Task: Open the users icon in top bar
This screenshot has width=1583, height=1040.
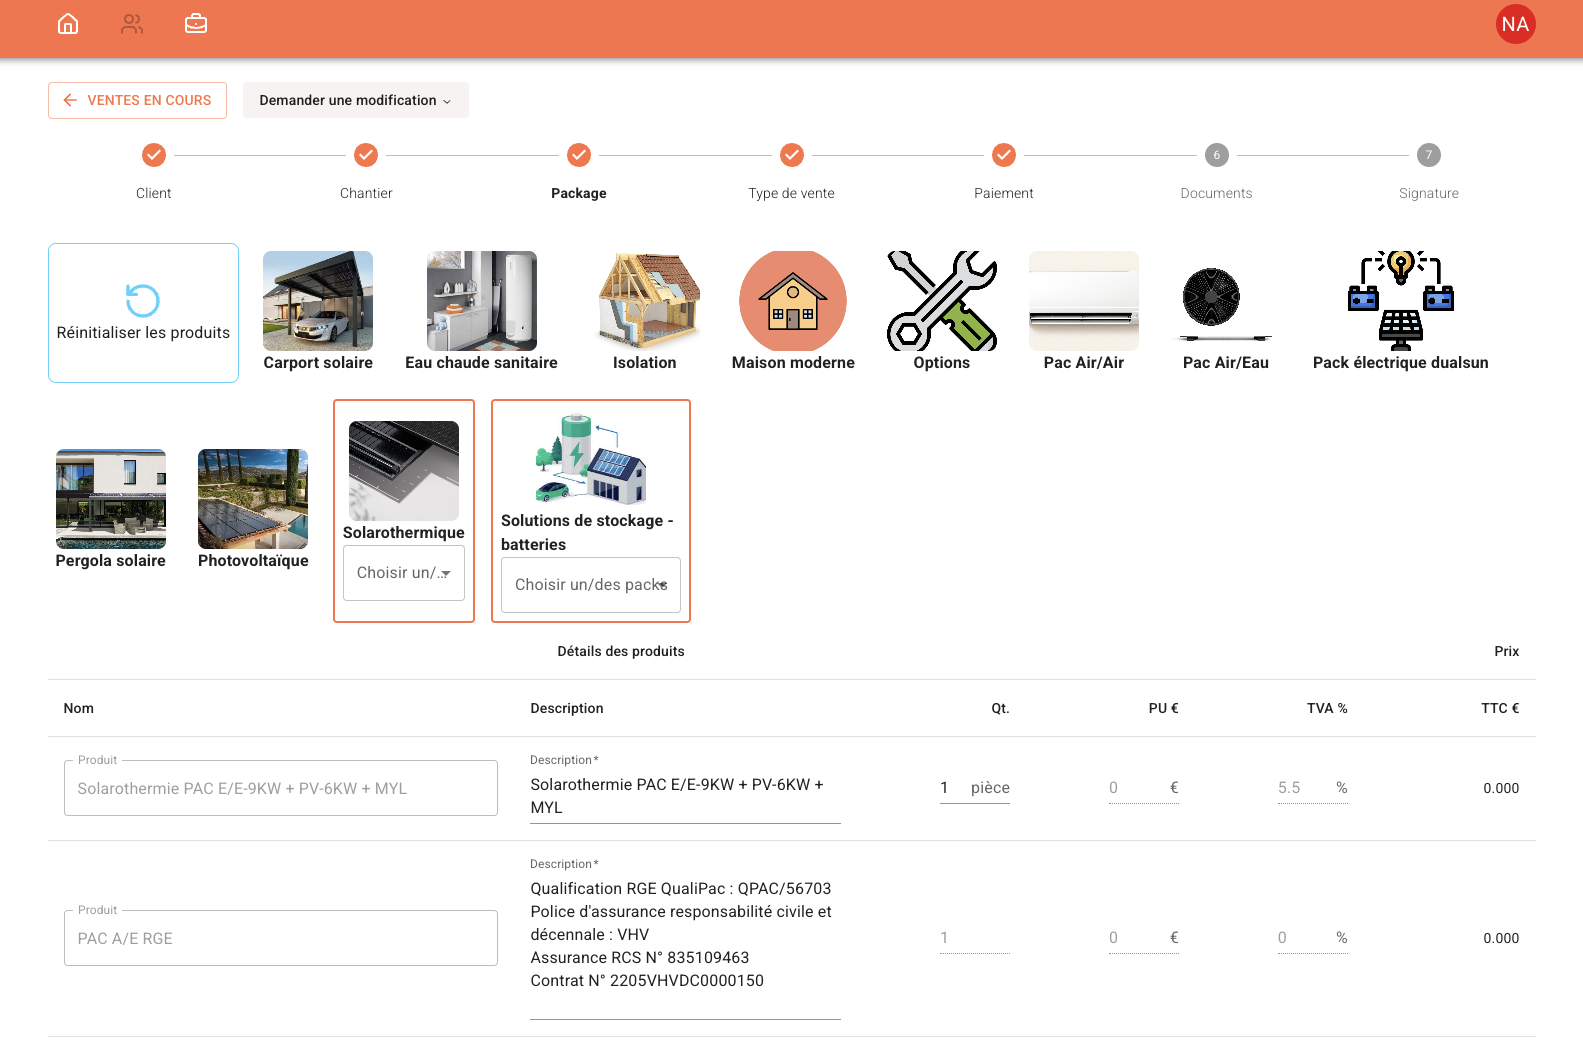Action: (x=132, y=24)
